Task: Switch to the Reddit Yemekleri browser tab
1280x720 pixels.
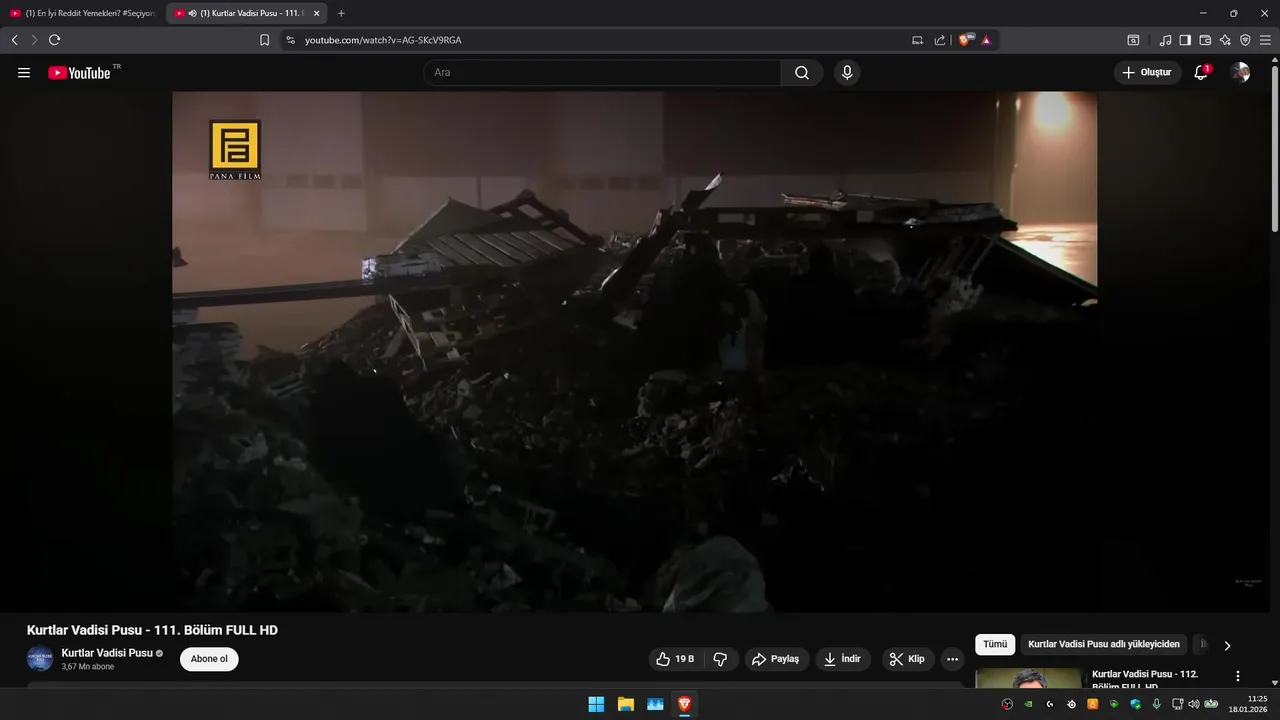Action: 82,13
